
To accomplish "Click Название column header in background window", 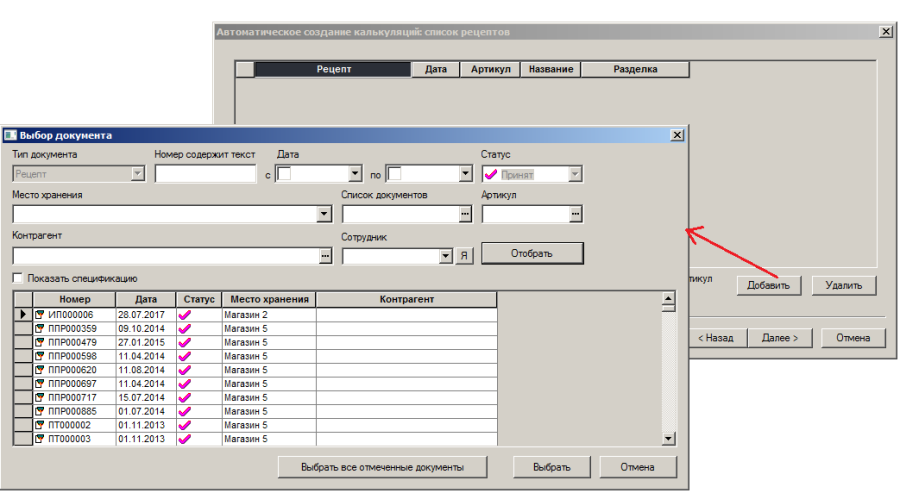I will tap(550, 69).
